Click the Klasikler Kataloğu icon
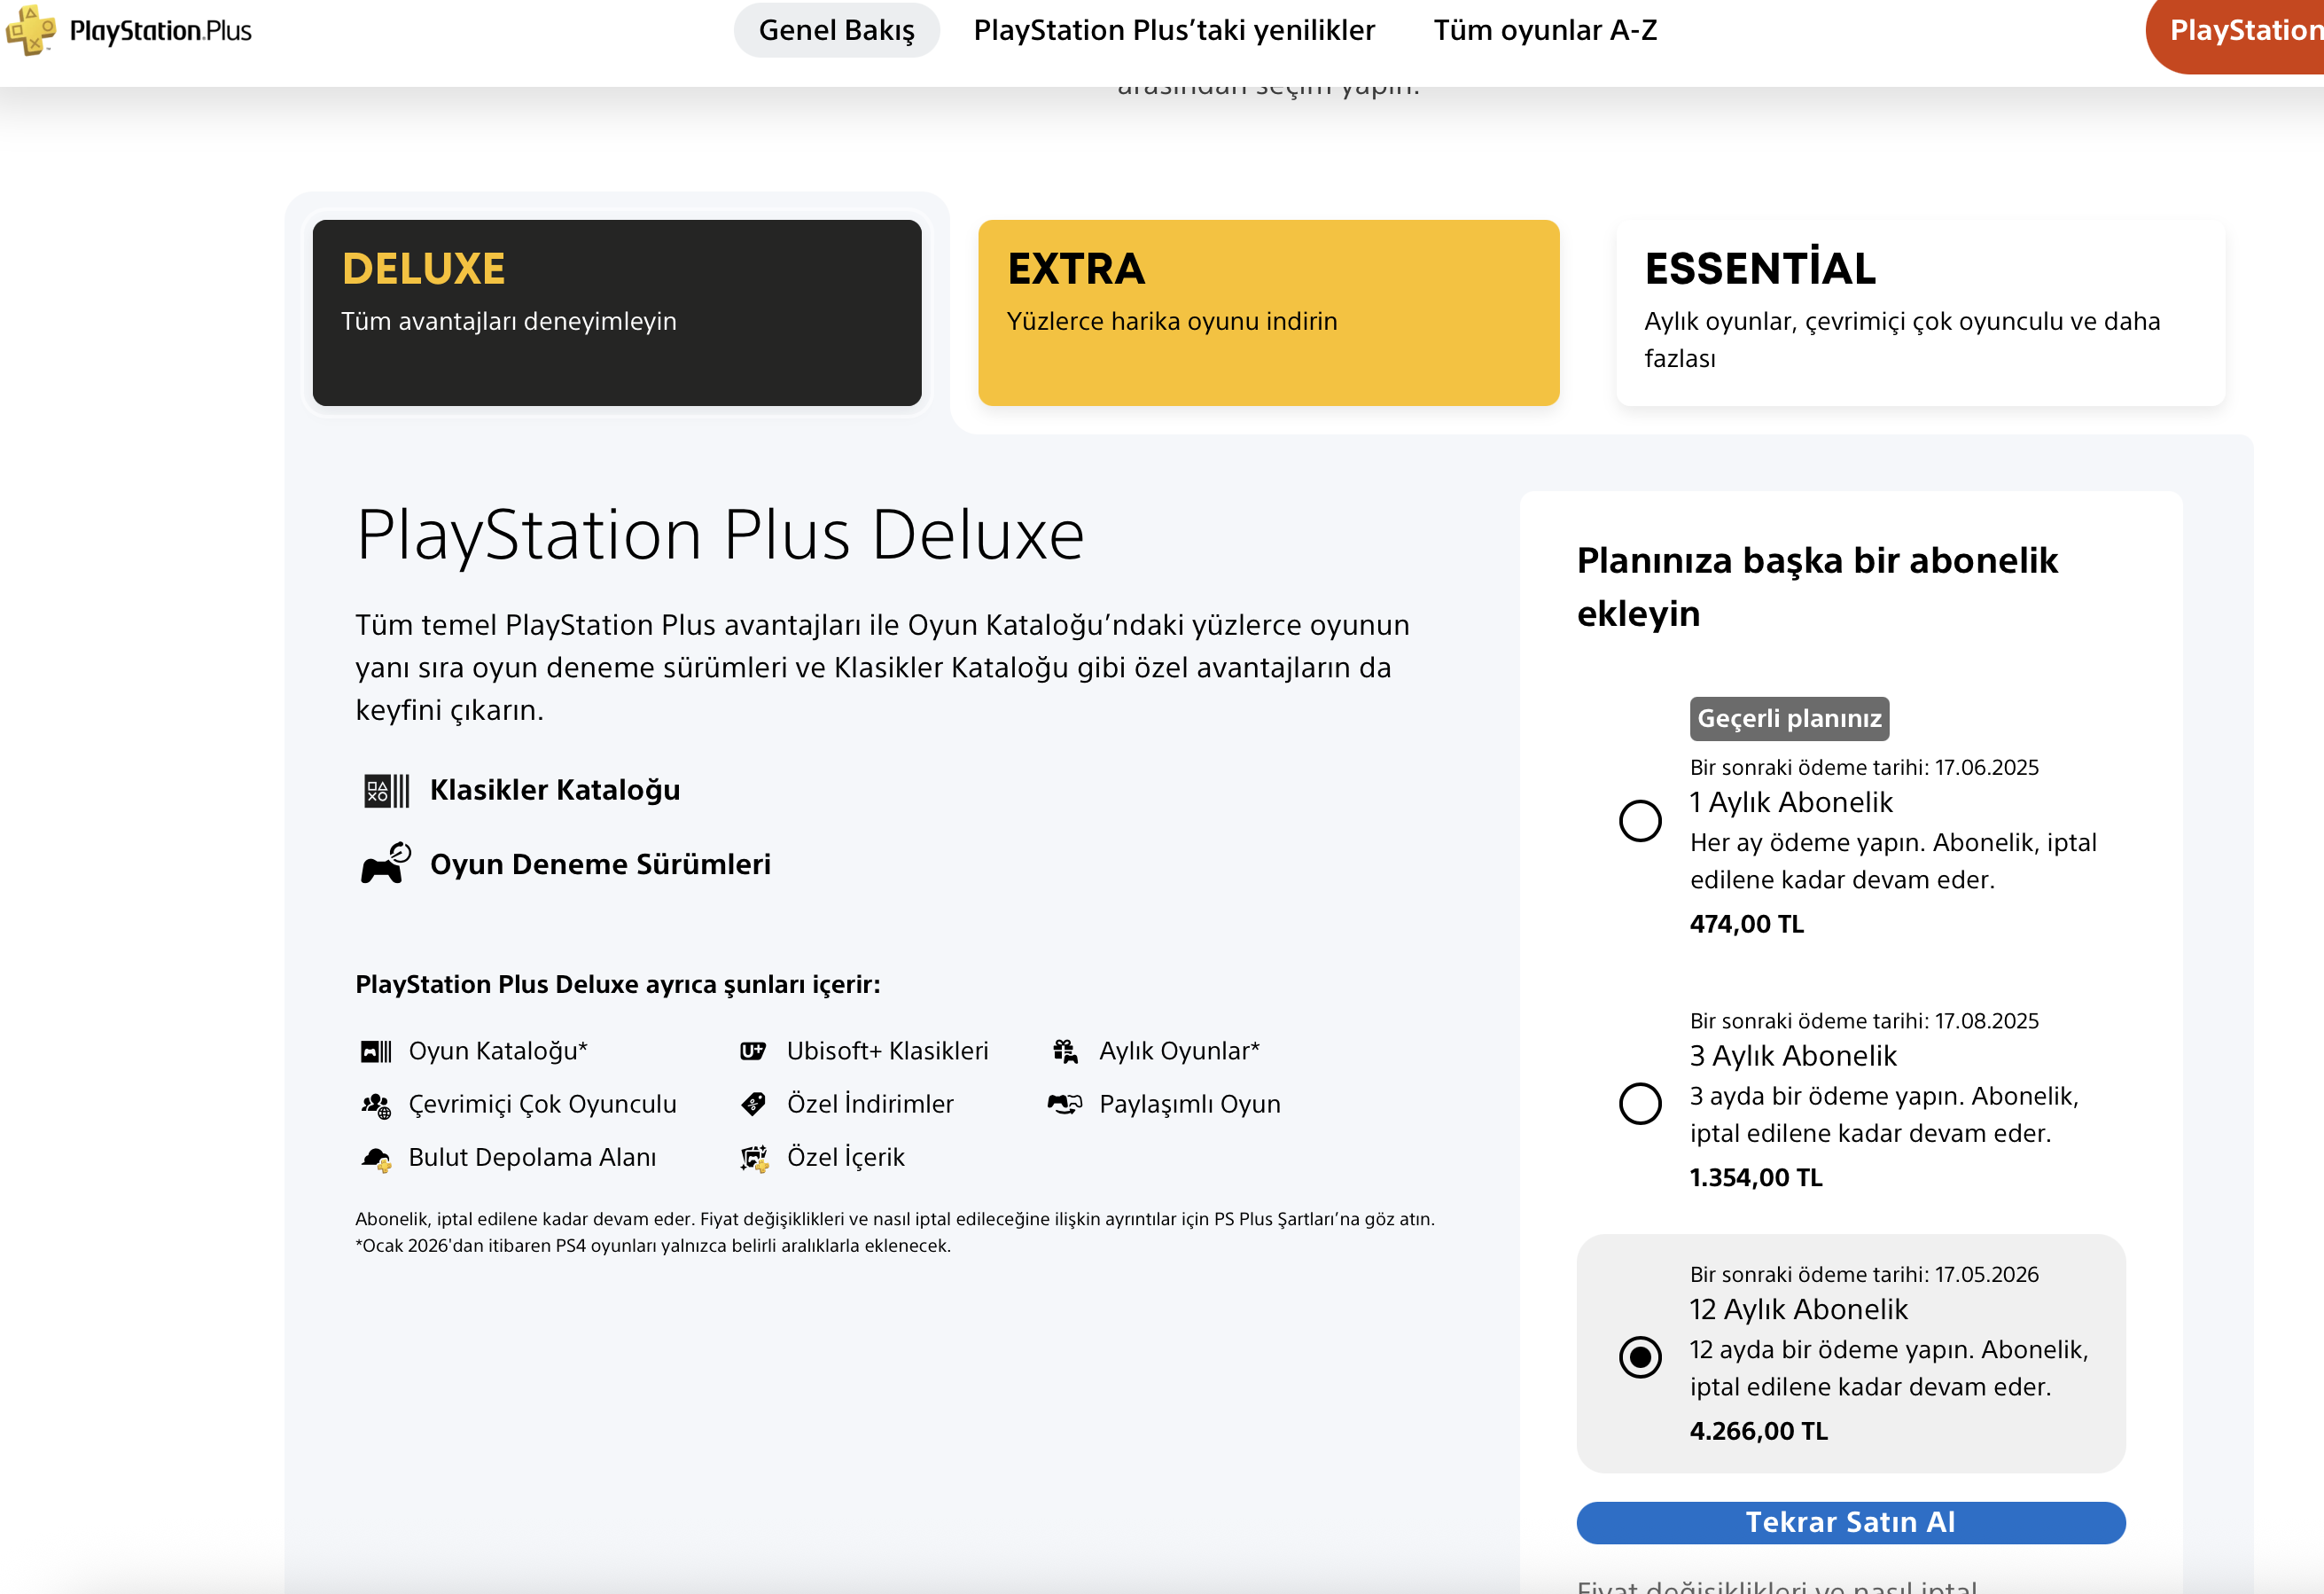The image size is (2324, 1594). coord(386,791)
